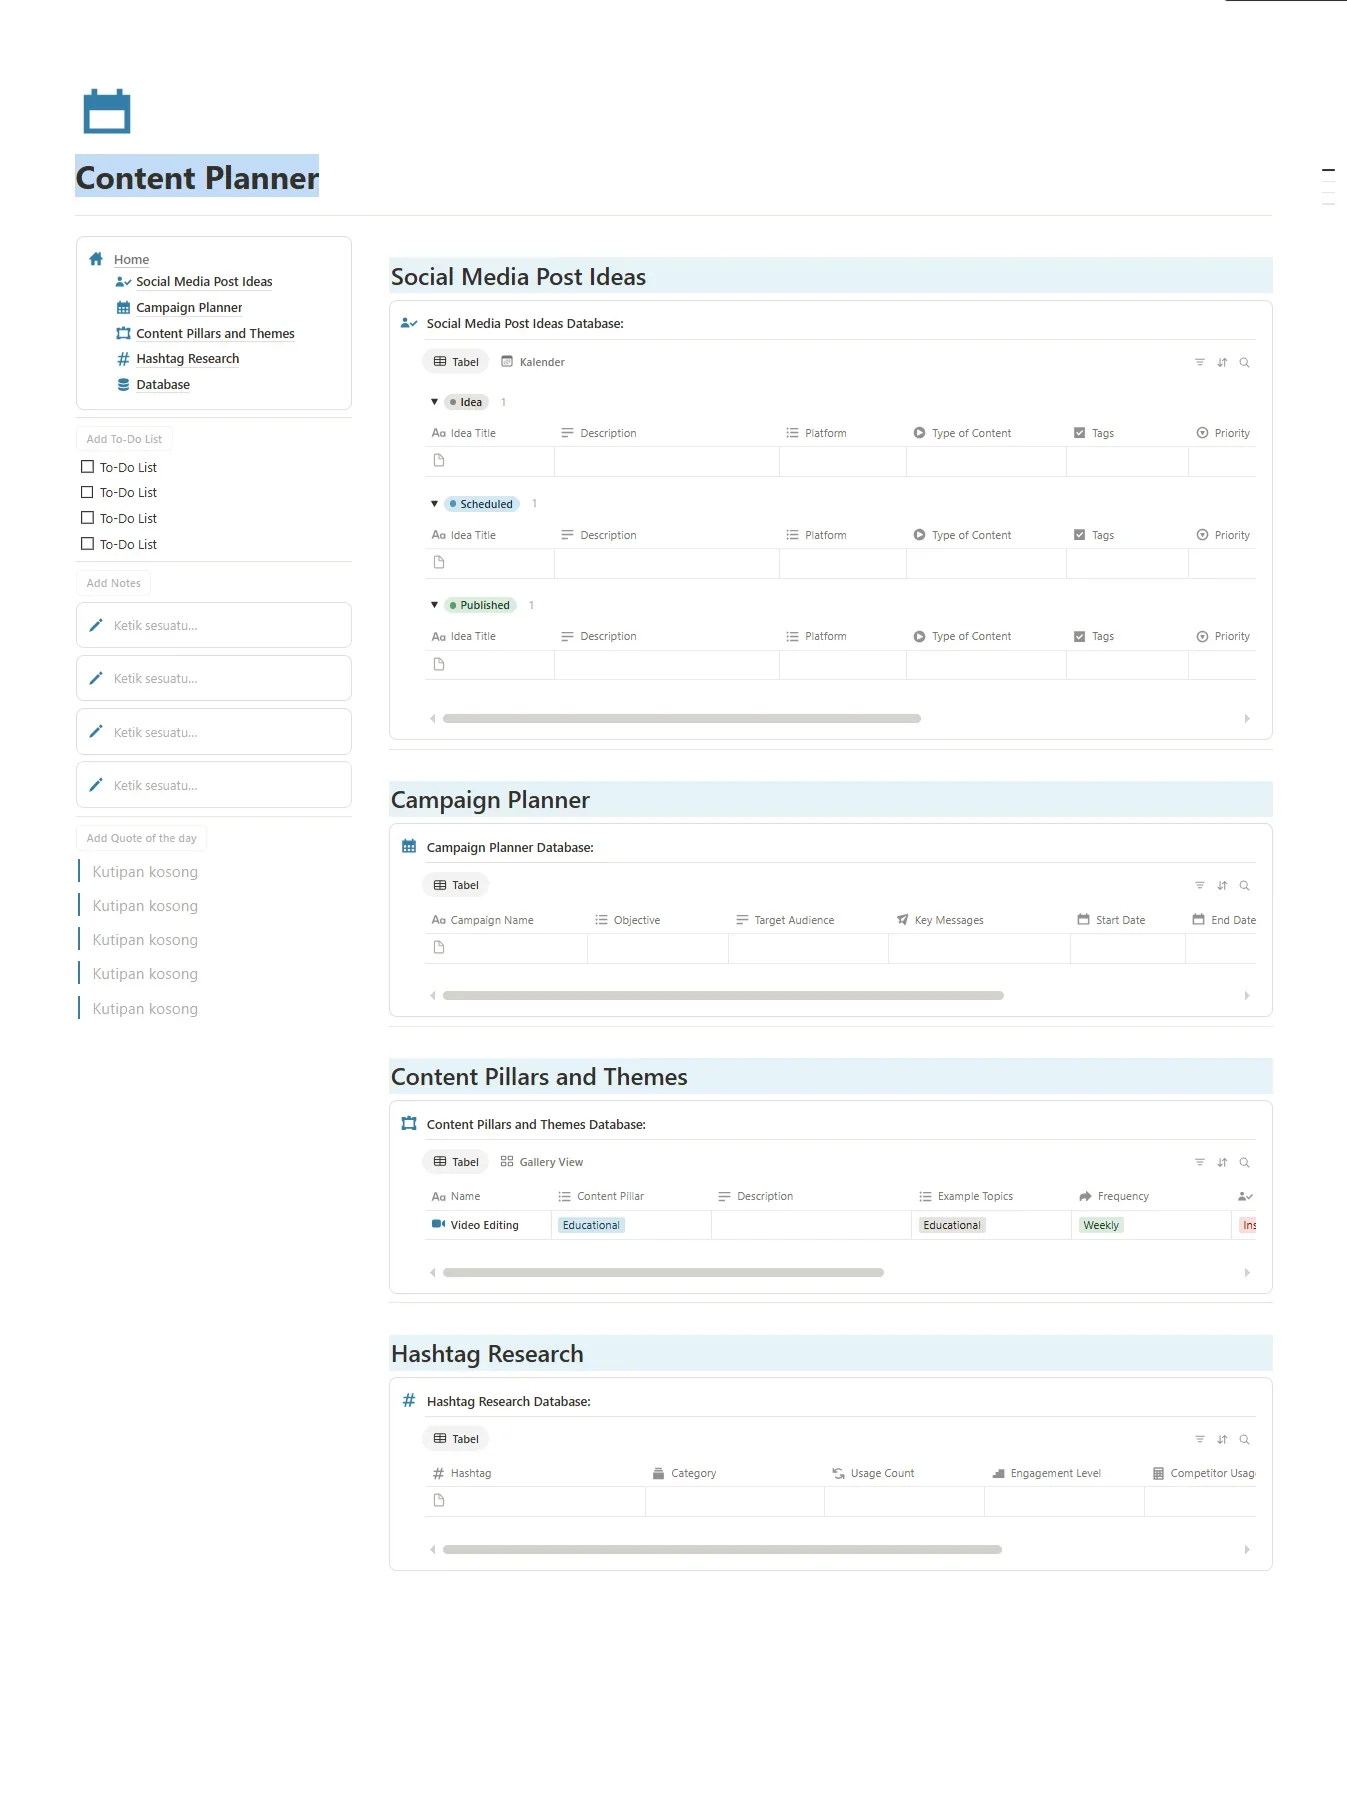The height and width of the screenshot is (1800, 1347).
Task: Click the hash icon beside Hashtag Research Database title
Action: point(409,1400)
